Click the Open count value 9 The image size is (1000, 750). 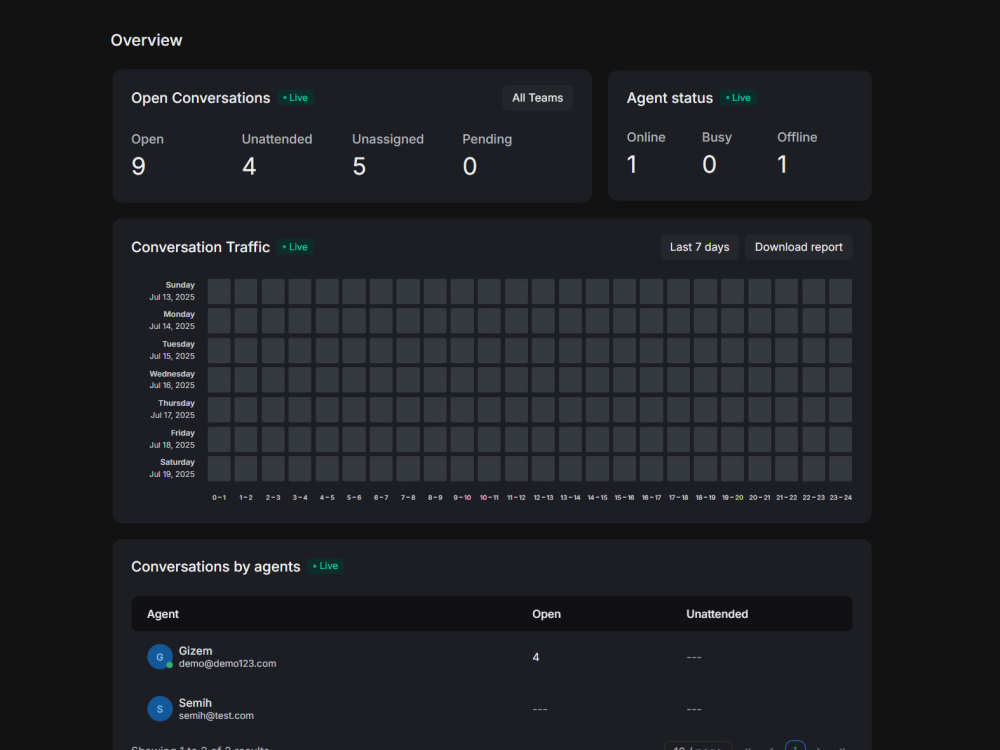pyautogui.click(x=138, y=166)
